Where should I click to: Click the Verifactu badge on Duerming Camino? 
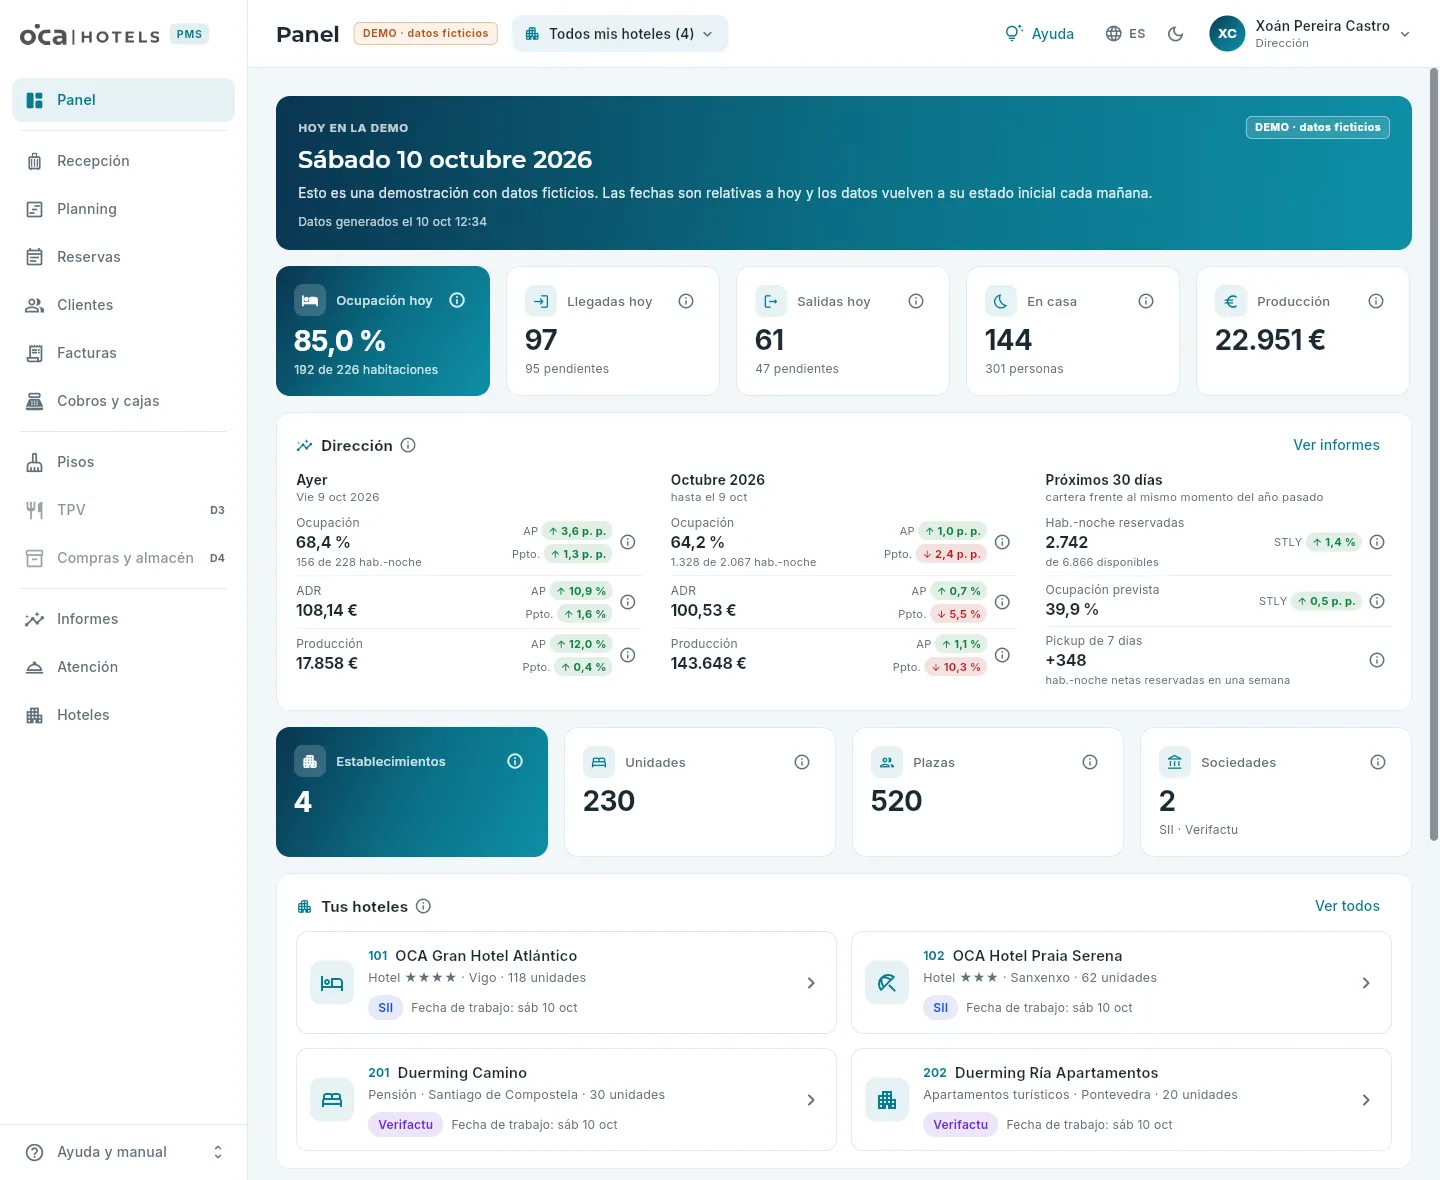click(x=405, y=1125)
